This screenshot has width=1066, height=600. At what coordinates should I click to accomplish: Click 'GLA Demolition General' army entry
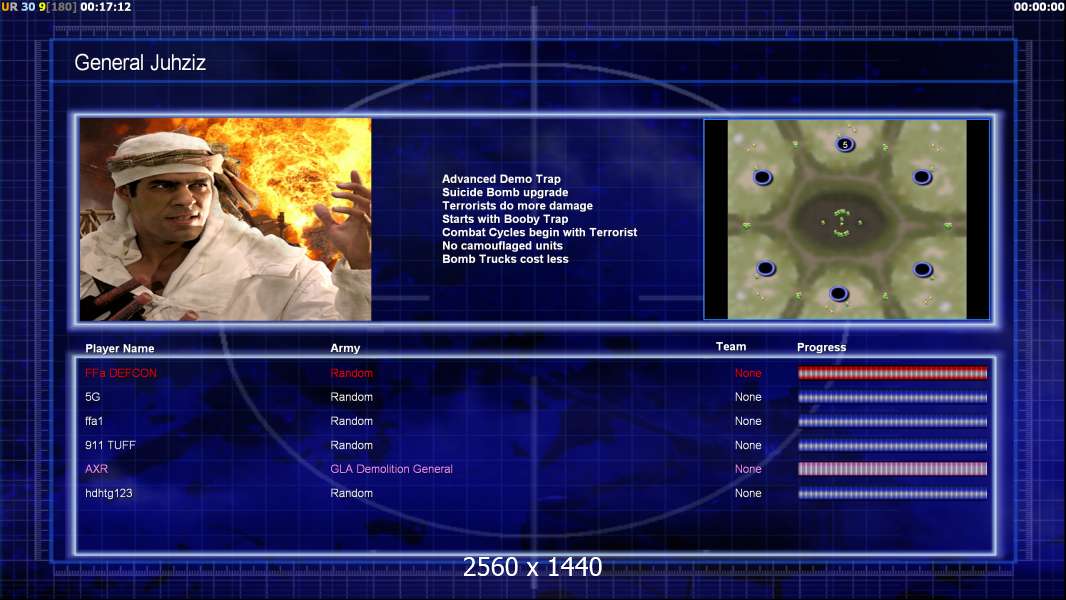392,469
